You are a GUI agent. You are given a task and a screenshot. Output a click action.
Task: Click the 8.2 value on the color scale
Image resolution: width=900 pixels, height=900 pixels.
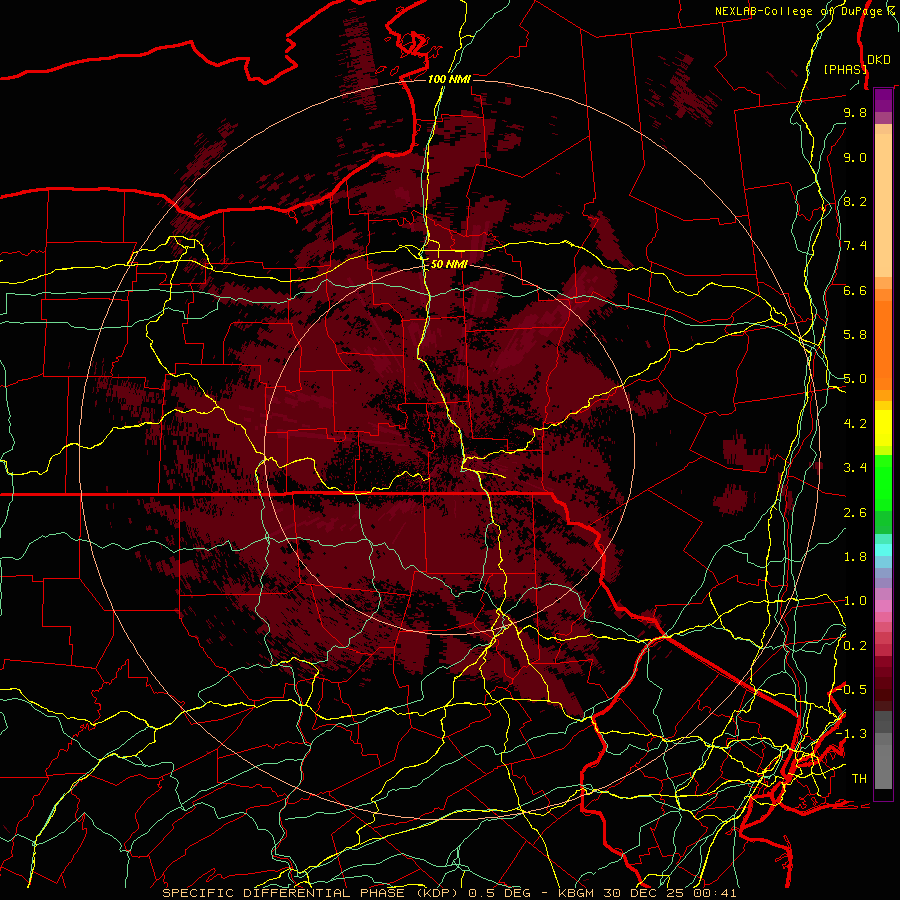click(x=855, y=201)
